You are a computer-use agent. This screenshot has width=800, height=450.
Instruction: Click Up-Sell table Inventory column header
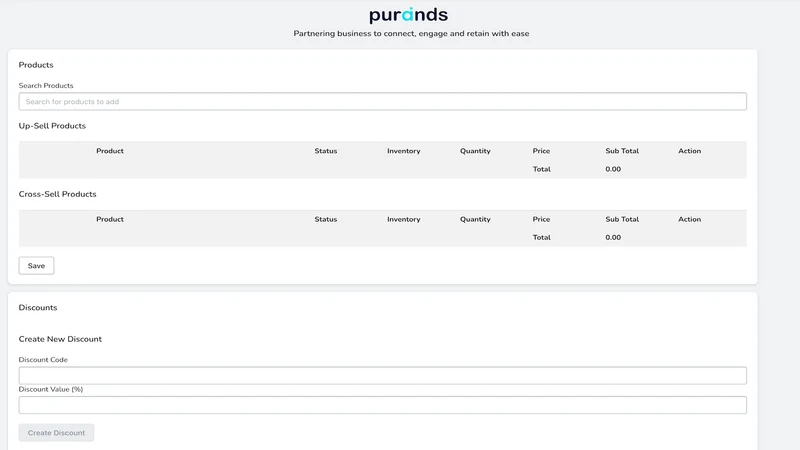point(404,151)
